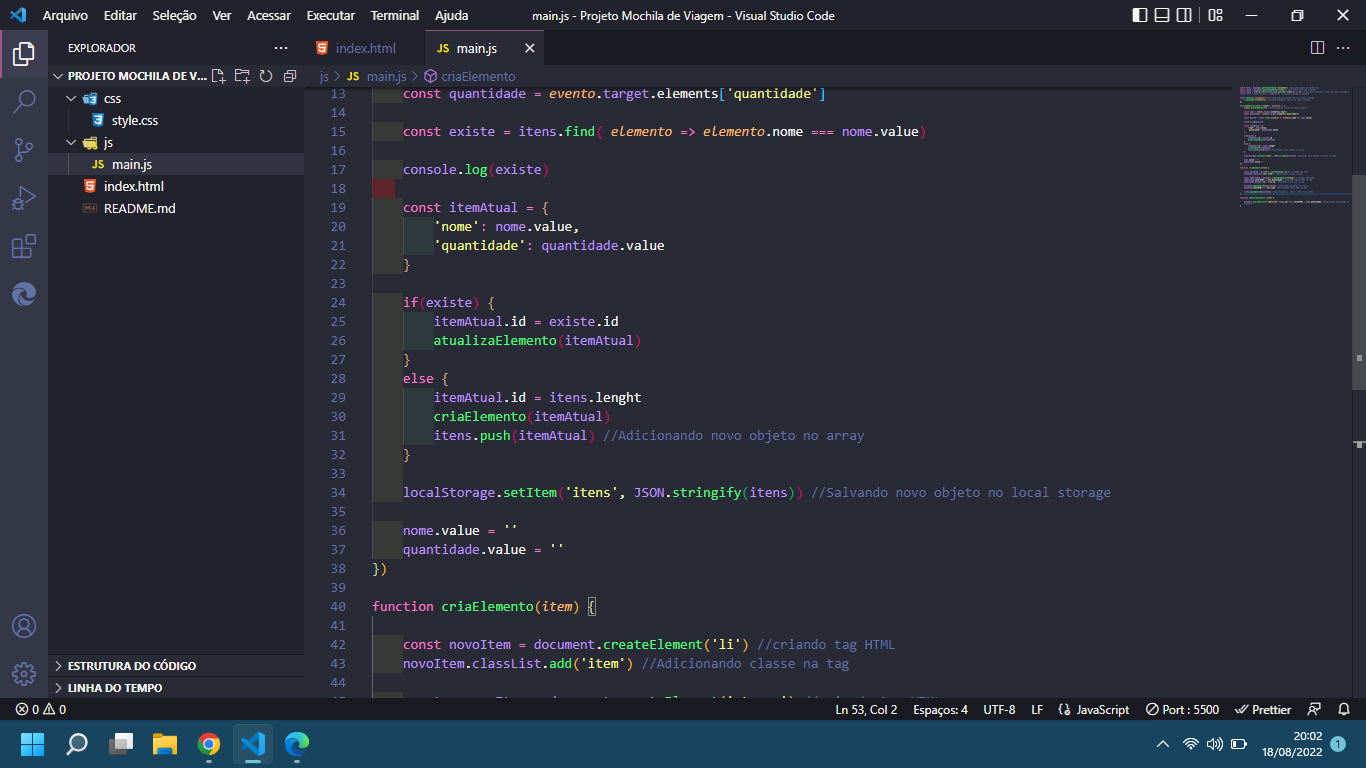Toggle the primary side bar
This screenshot has width=1366, height=768.
click(1140, 15)
